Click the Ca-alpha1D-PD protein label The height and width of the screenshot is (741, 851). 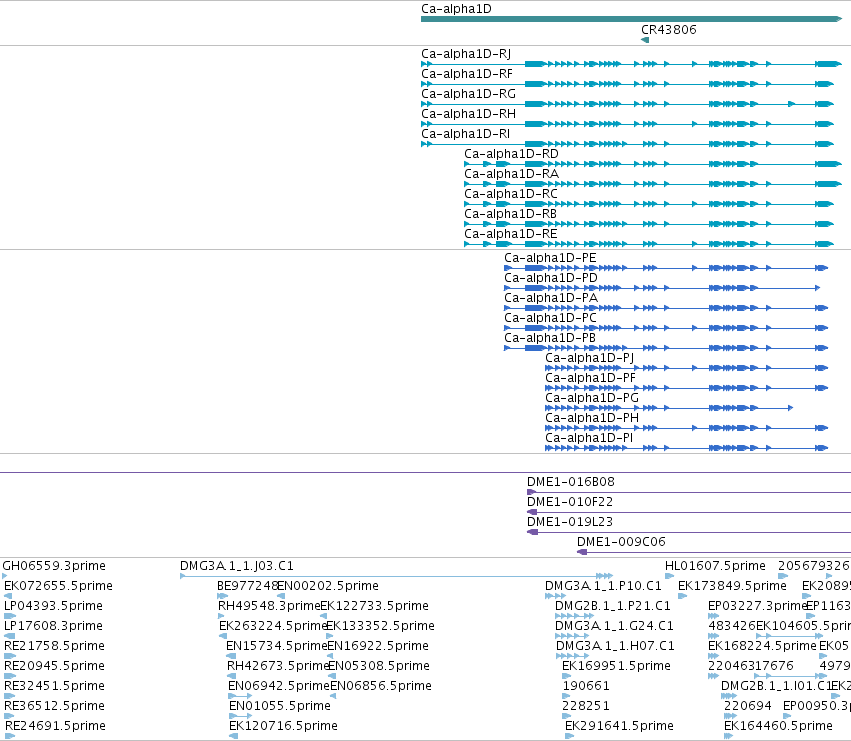551,278
